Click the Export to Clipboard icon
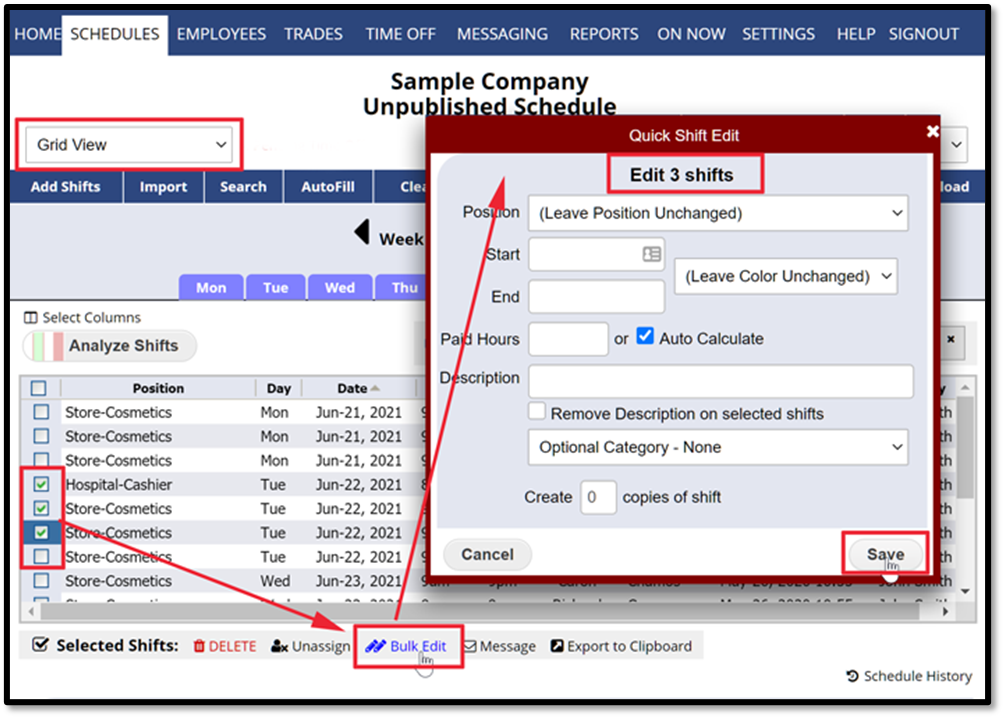The height and width of the screenshot is (718, 1004). click(558, 645)
